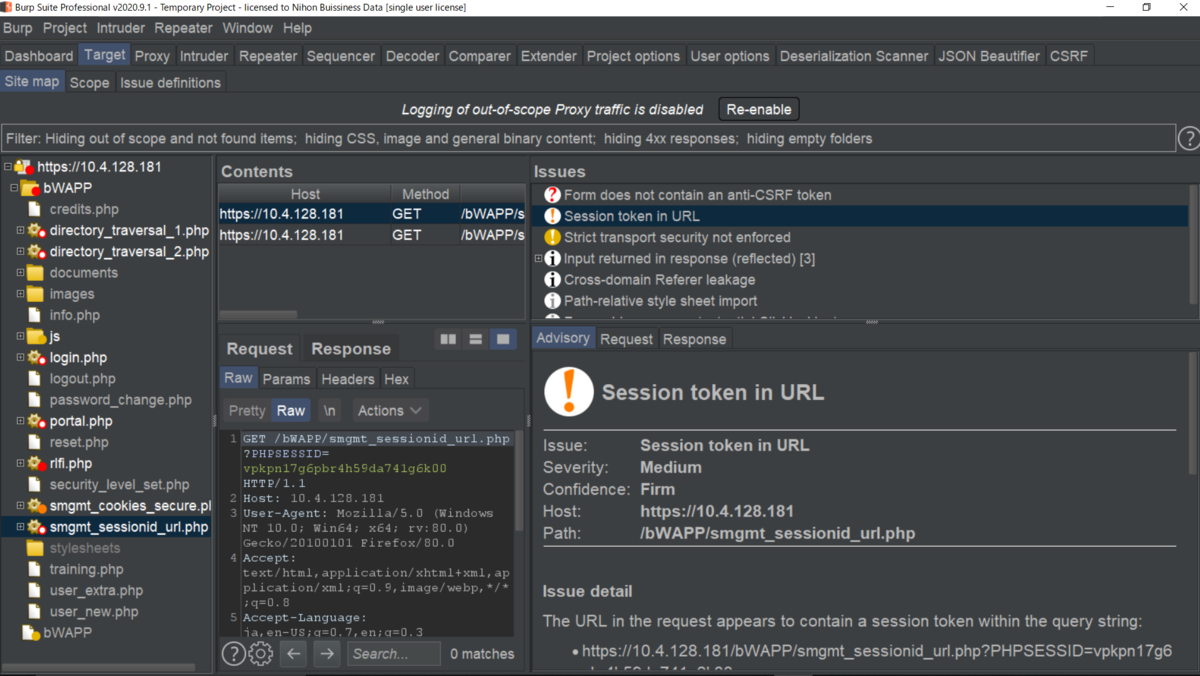Click the Path-relative style sheet info icon
Screen dimensions: 1200x676
click(552, 301)
